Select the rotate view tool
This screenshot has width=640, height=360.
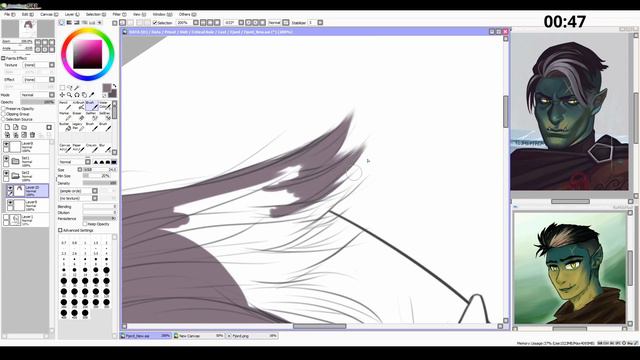[77, 95]
